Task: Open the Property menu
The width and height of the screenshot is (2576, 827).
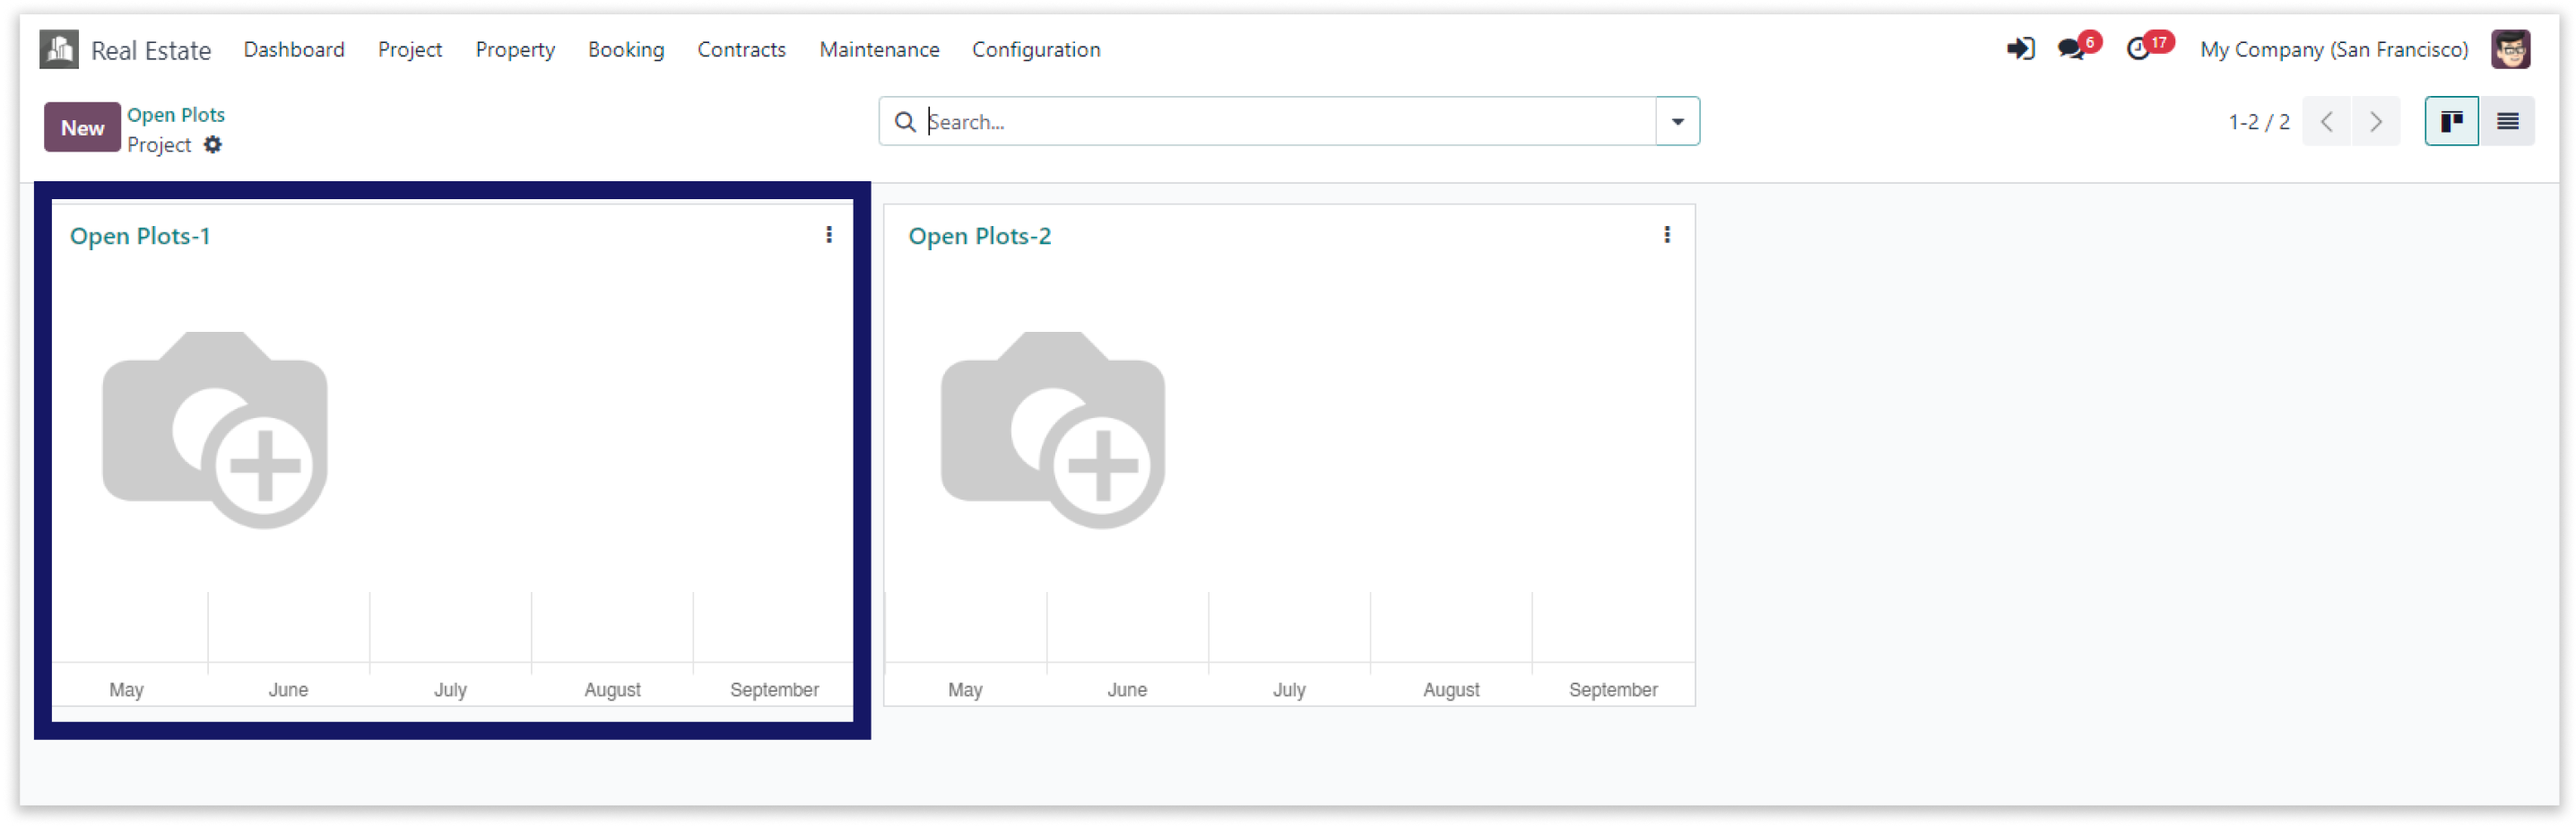Action: click(515, 49)
